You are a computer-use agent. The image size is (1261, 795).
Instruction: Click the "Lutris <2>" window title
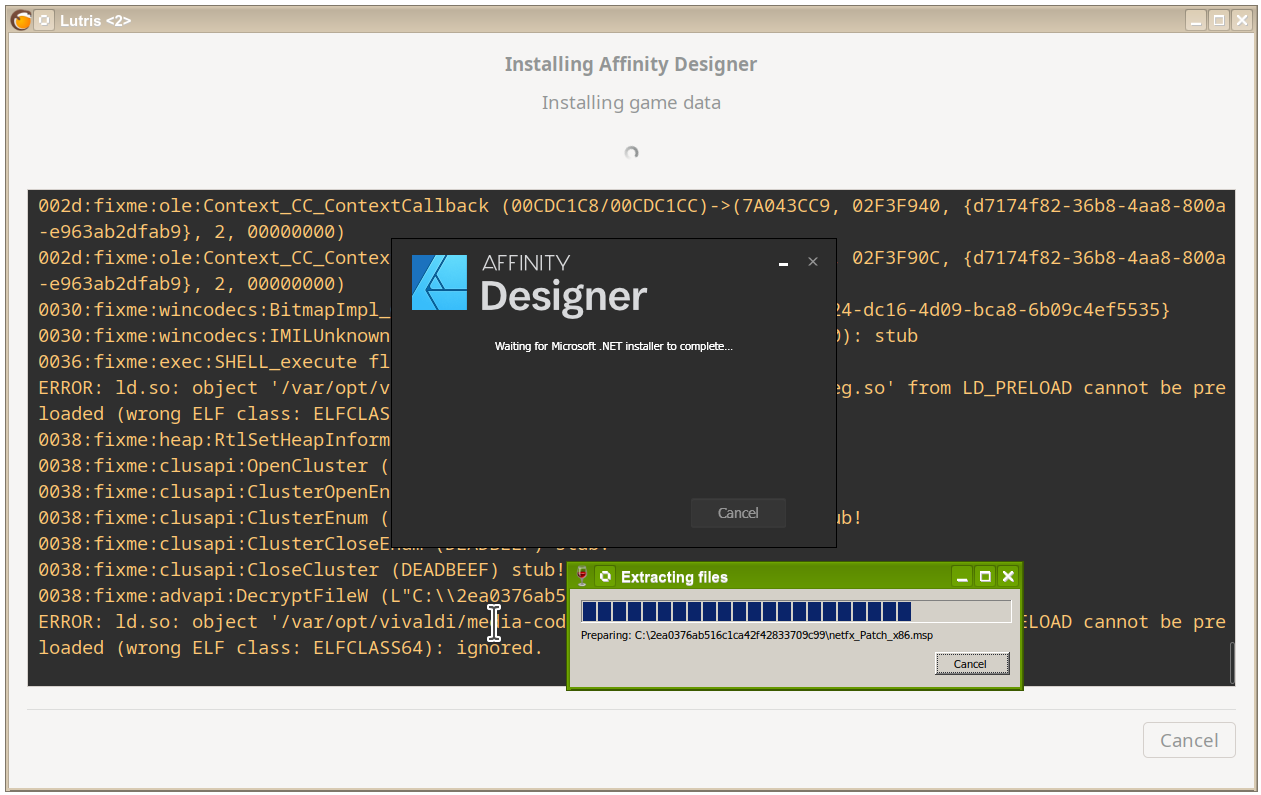coord(95,20)
